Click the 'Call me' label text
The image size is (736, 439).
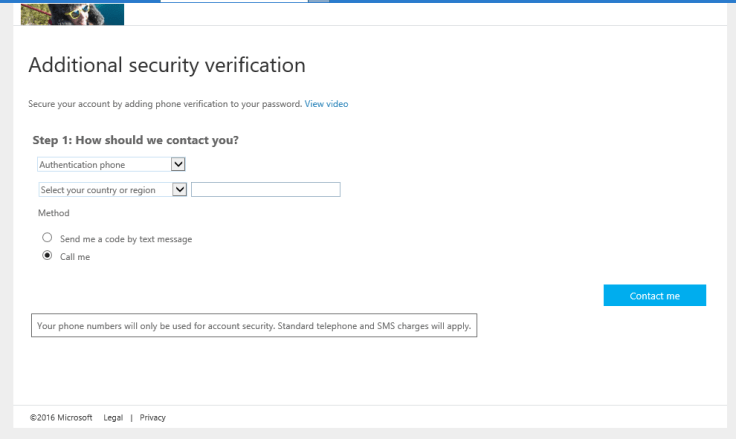click(x=75, y=257)
